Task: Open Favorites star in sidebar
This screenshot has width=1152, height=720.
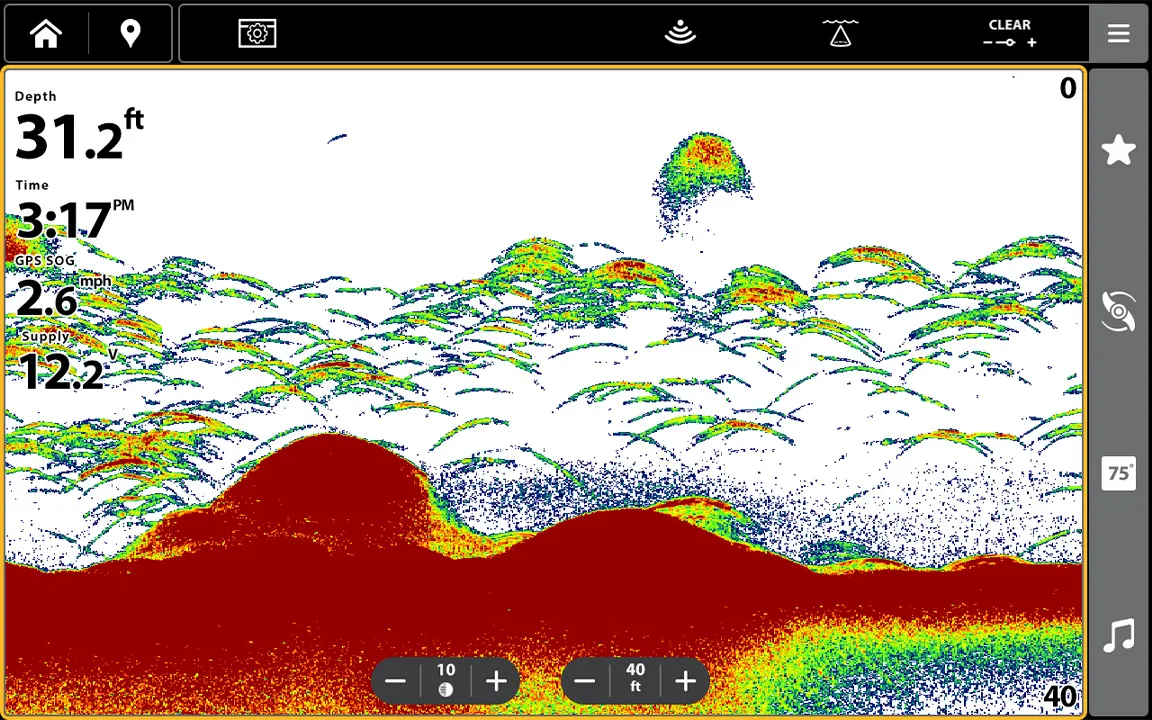Action: click(1118, 150)
